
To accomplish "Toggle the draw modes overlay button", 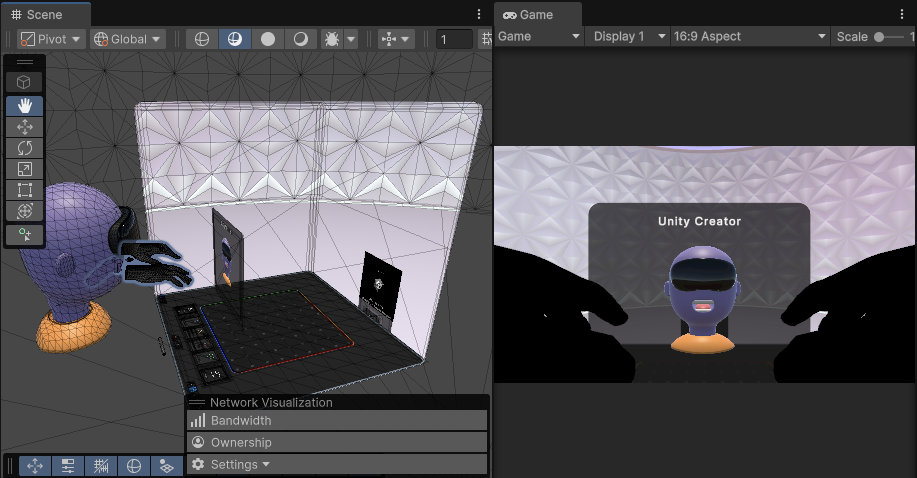I will coord(134,466).
